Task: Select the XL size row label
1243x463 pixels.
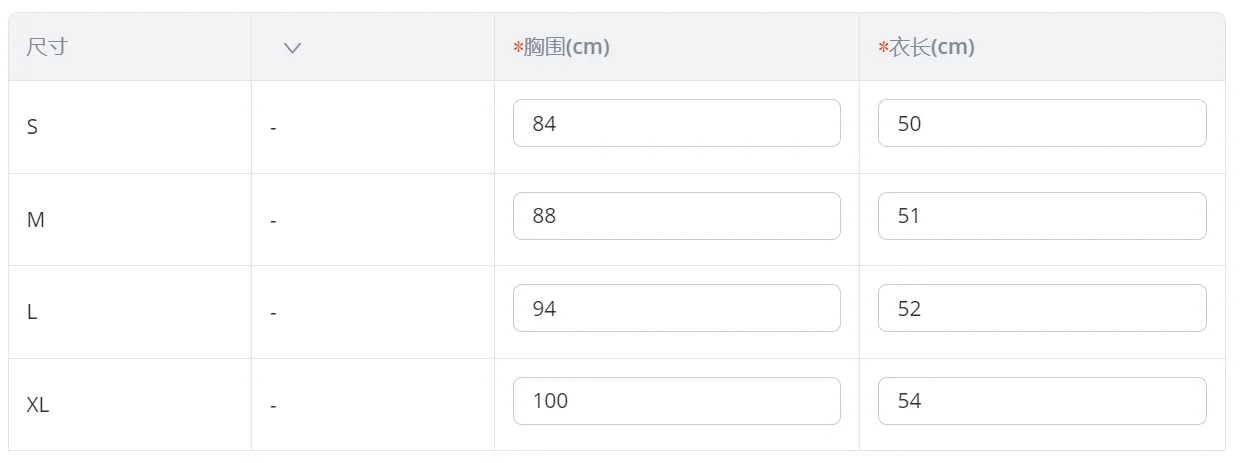Action: tap(37, 405)
